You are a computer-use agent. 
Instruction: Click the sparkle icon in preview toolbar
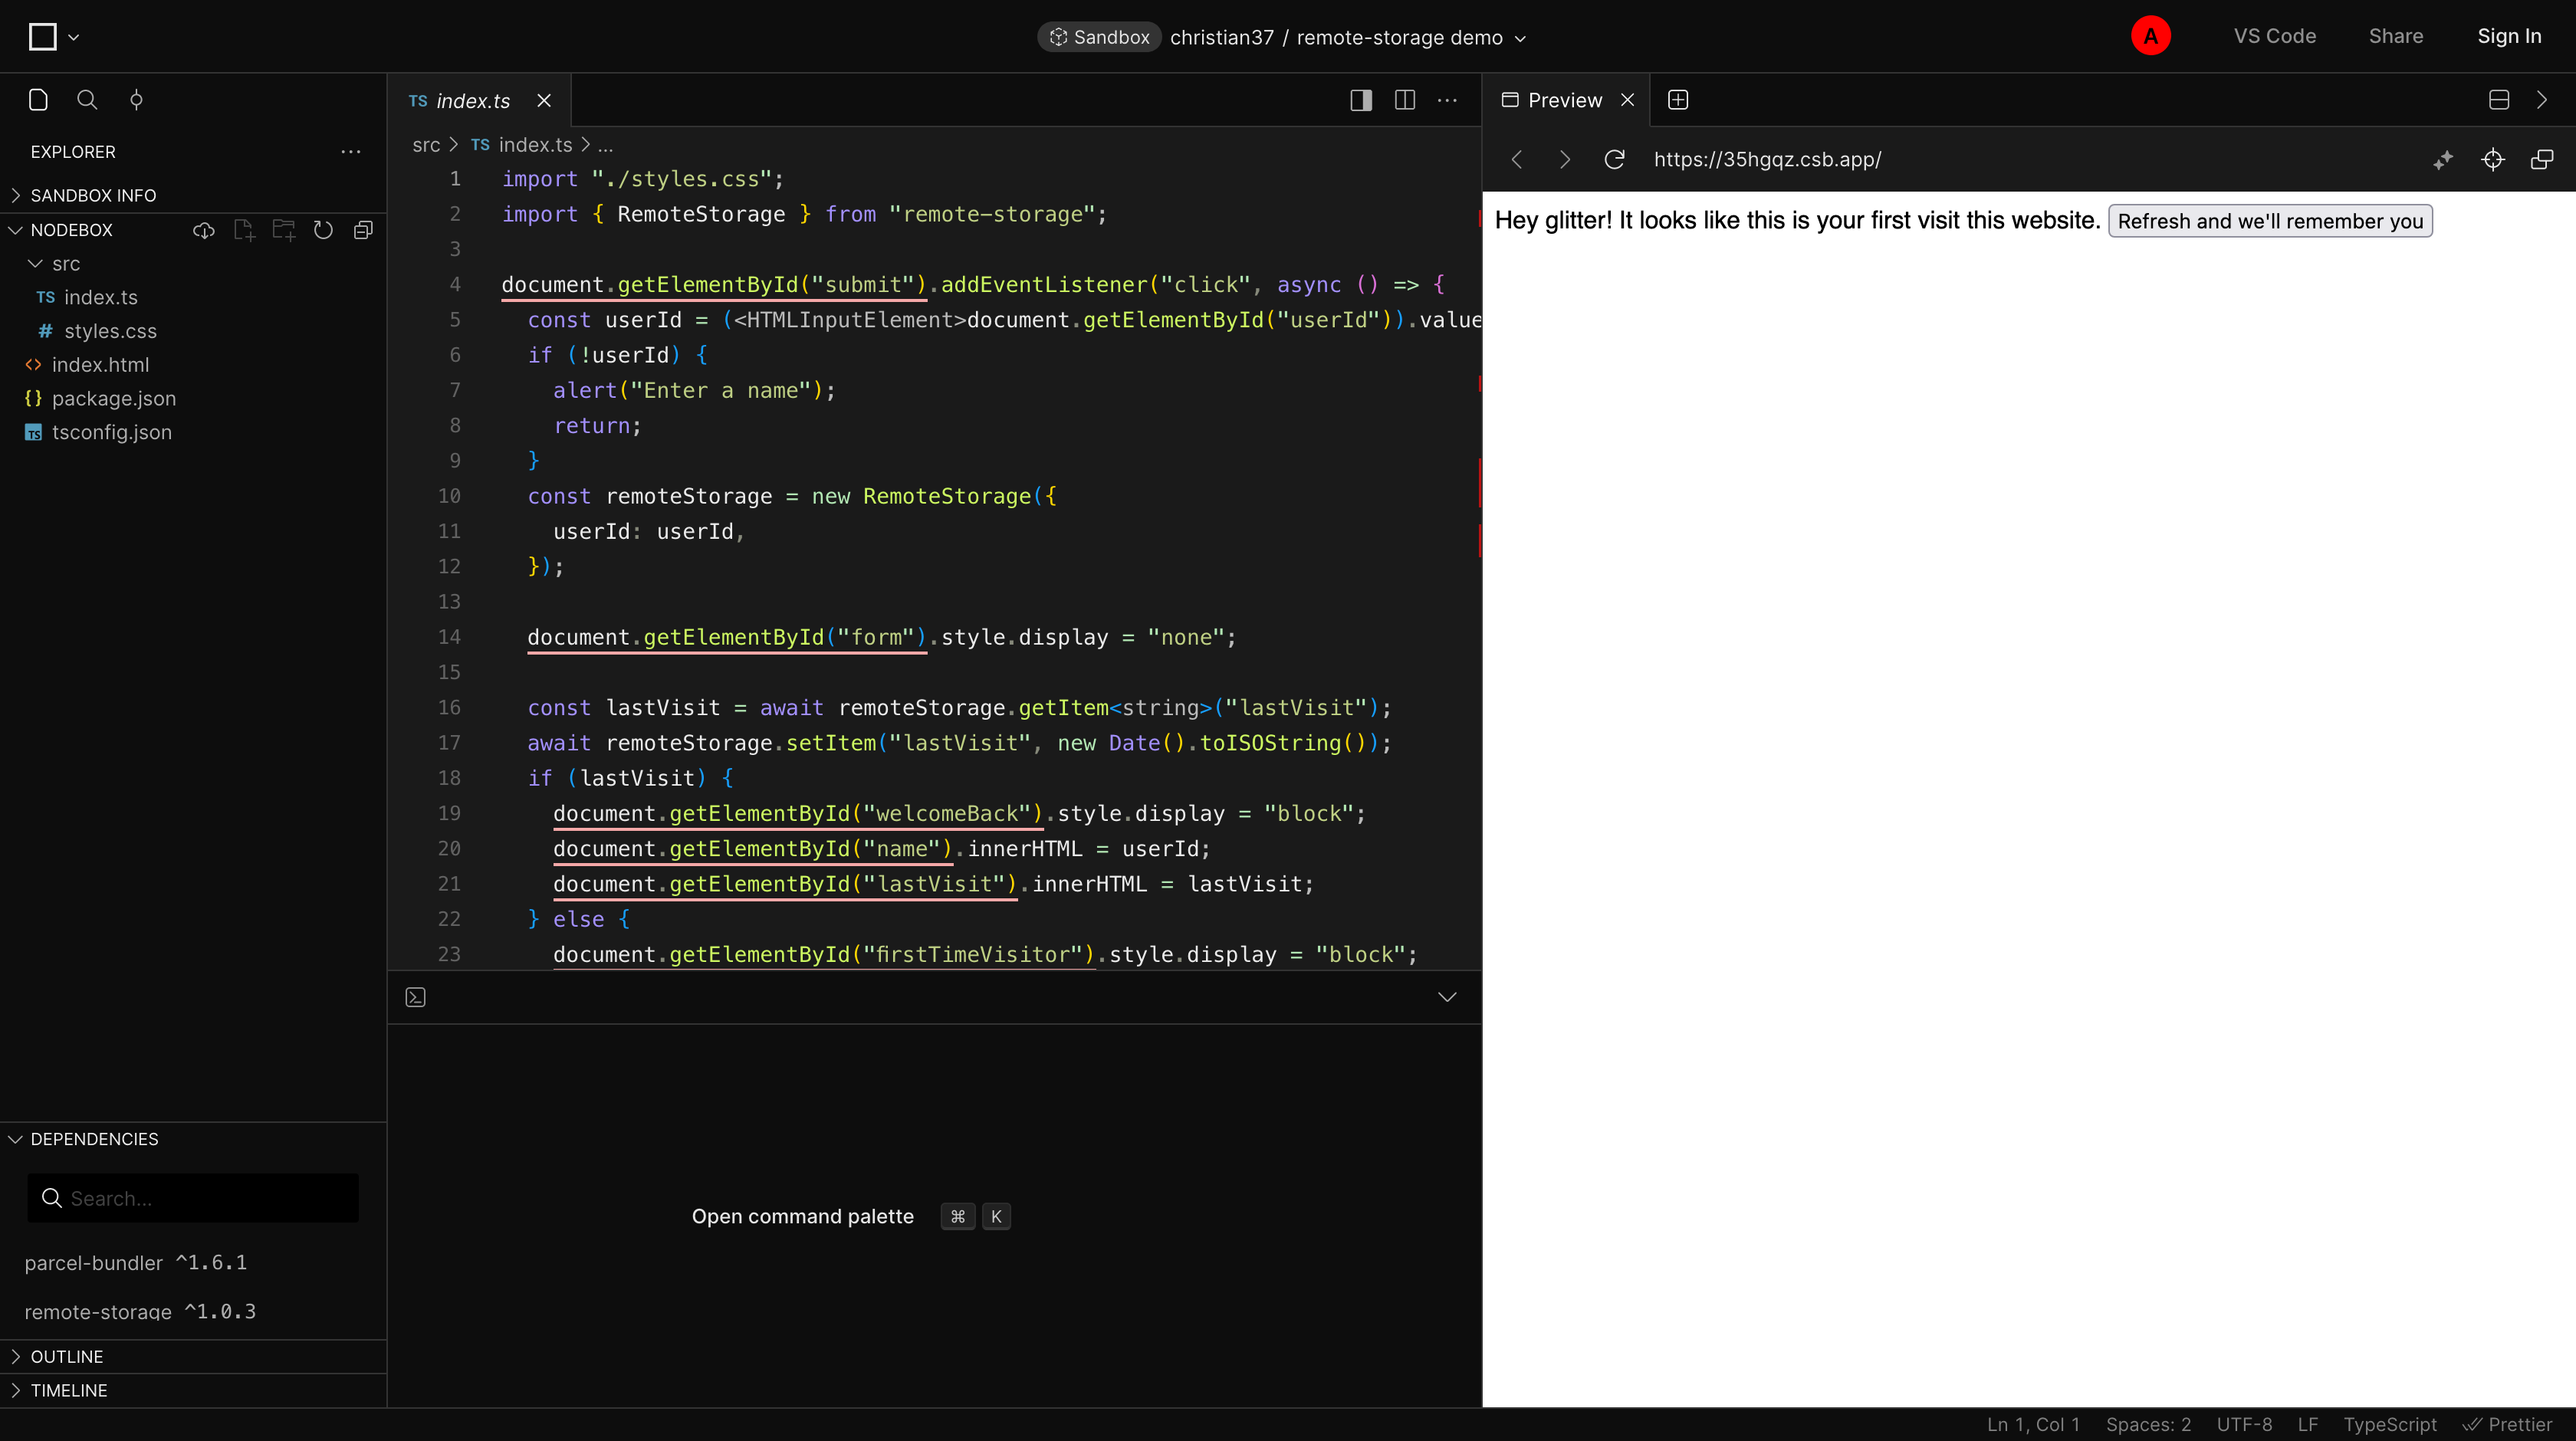[2443, 160]
